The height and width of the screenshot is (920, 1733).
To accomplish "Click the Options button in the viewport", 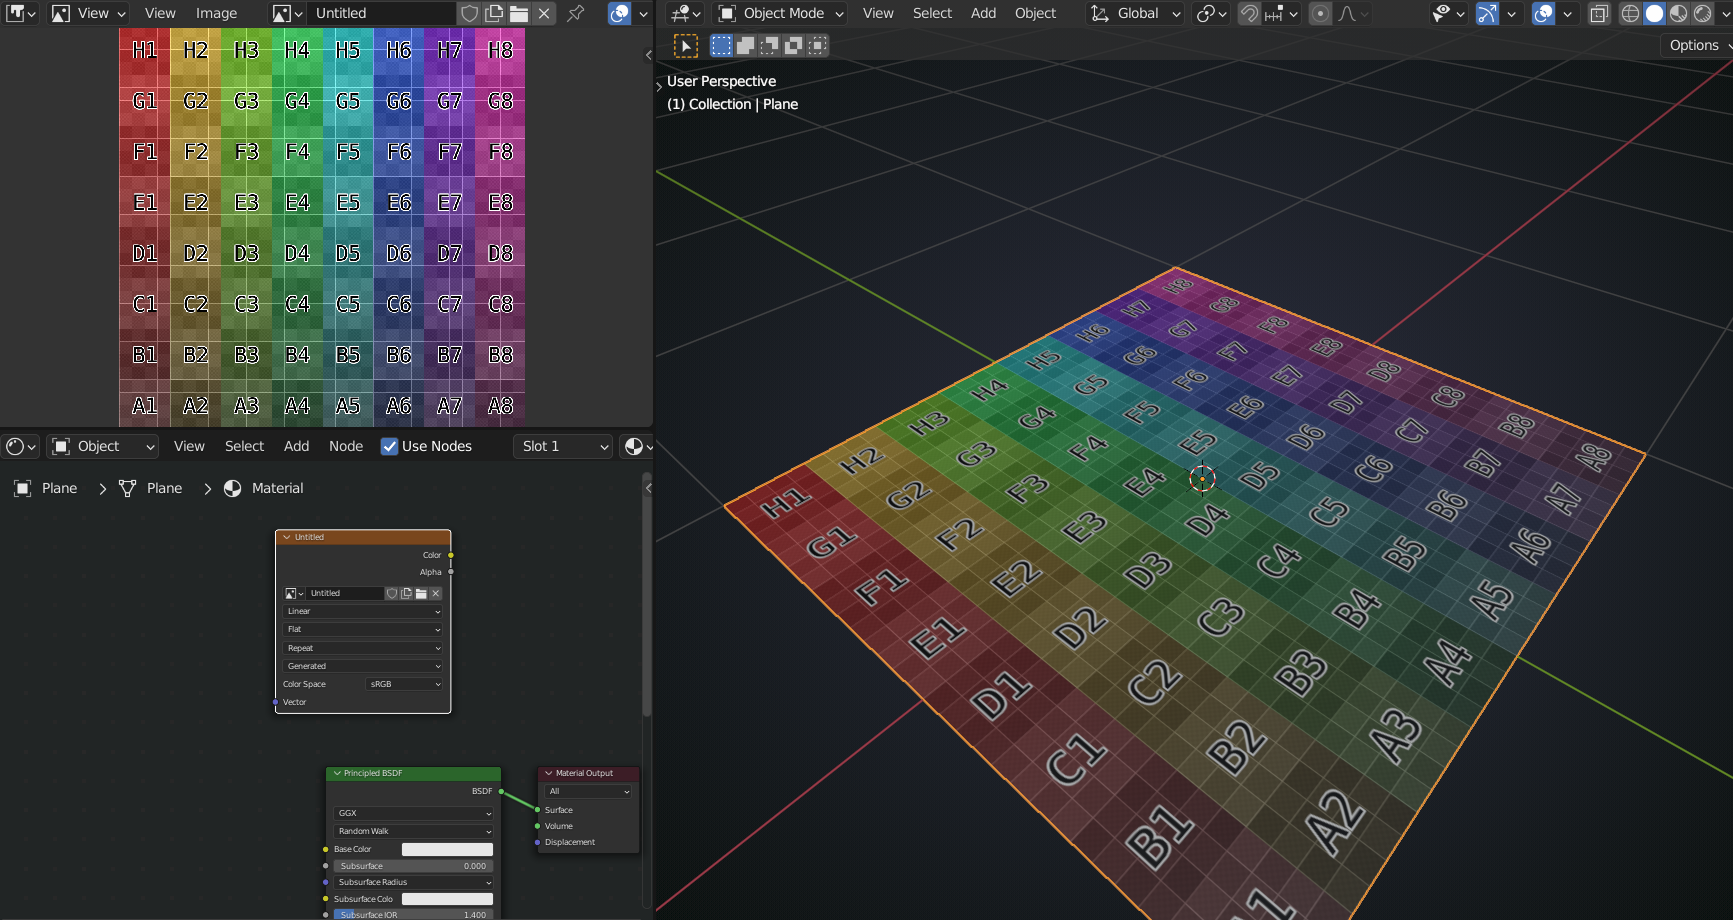I will point(1695,45).
